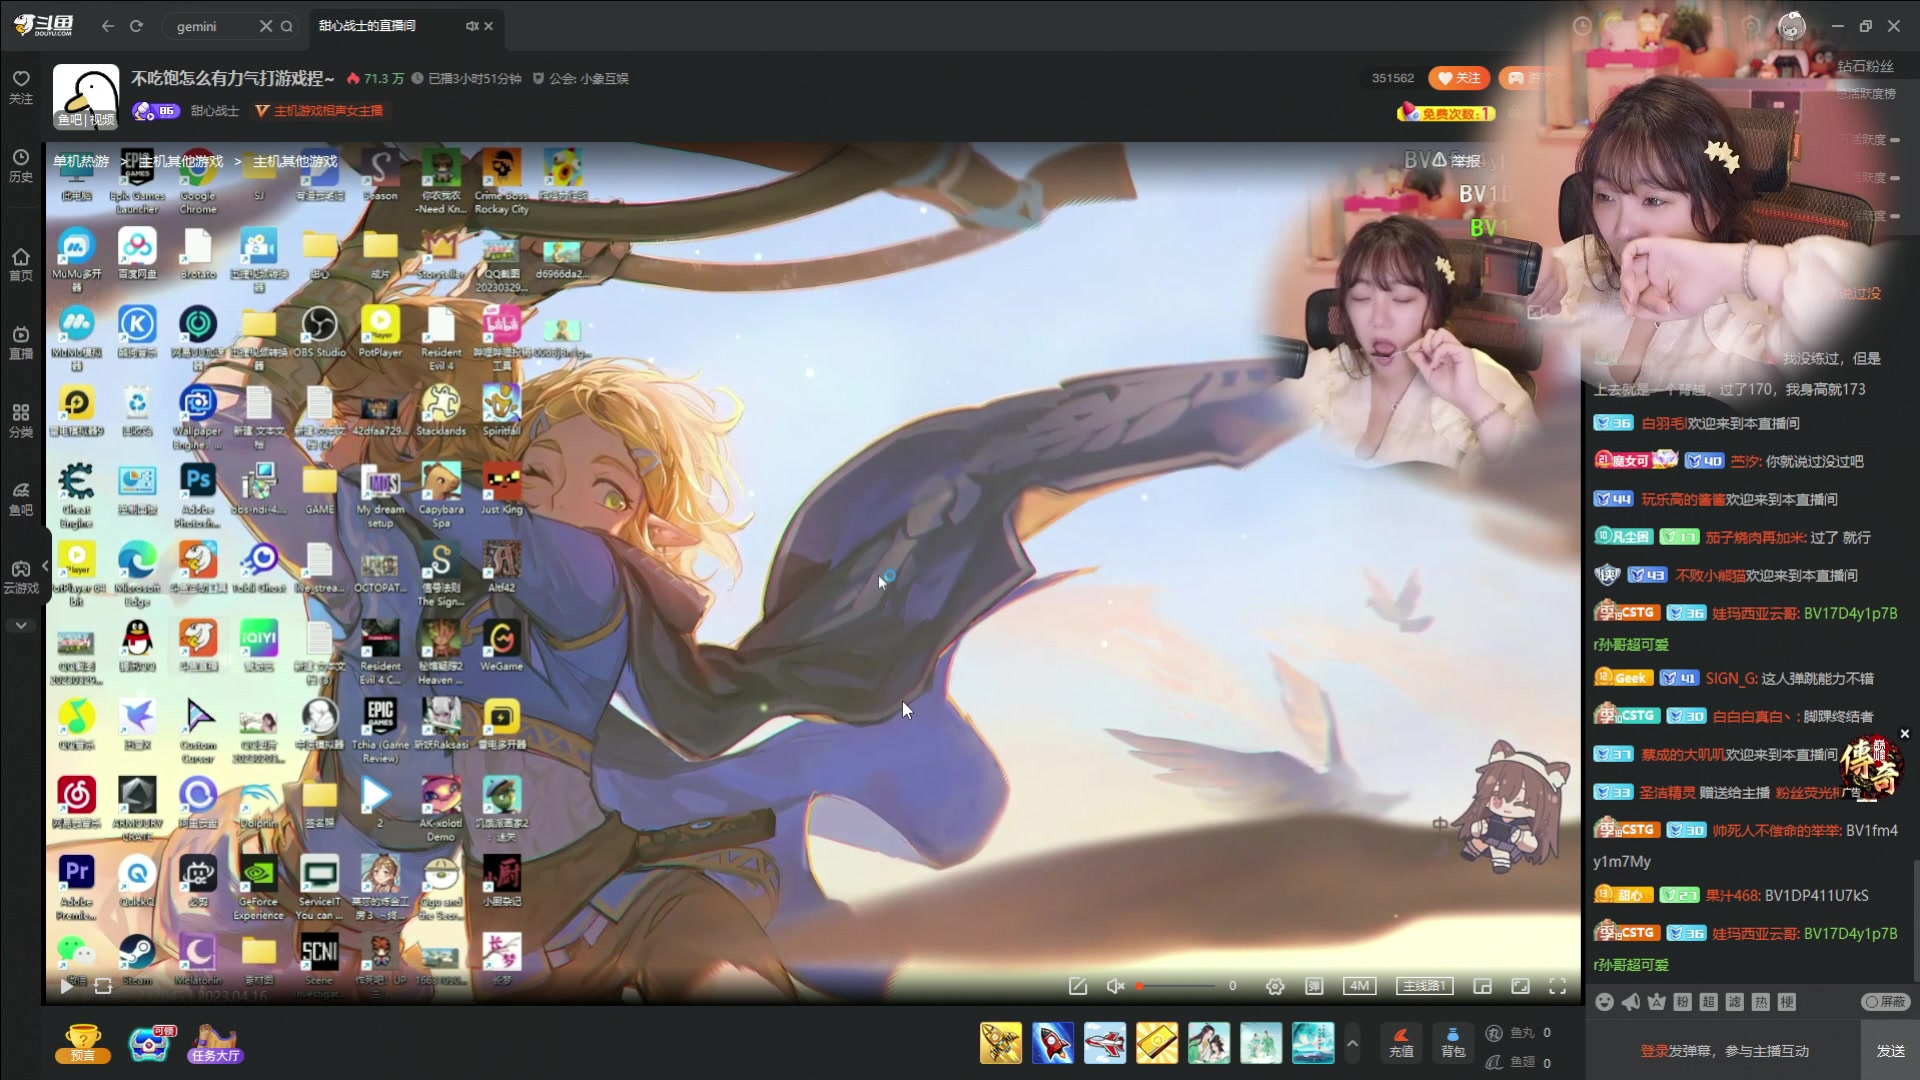This screenshot has width=1920, height=1080.
Task: Refresh the page with the reload icon
Action: (136, 26)
